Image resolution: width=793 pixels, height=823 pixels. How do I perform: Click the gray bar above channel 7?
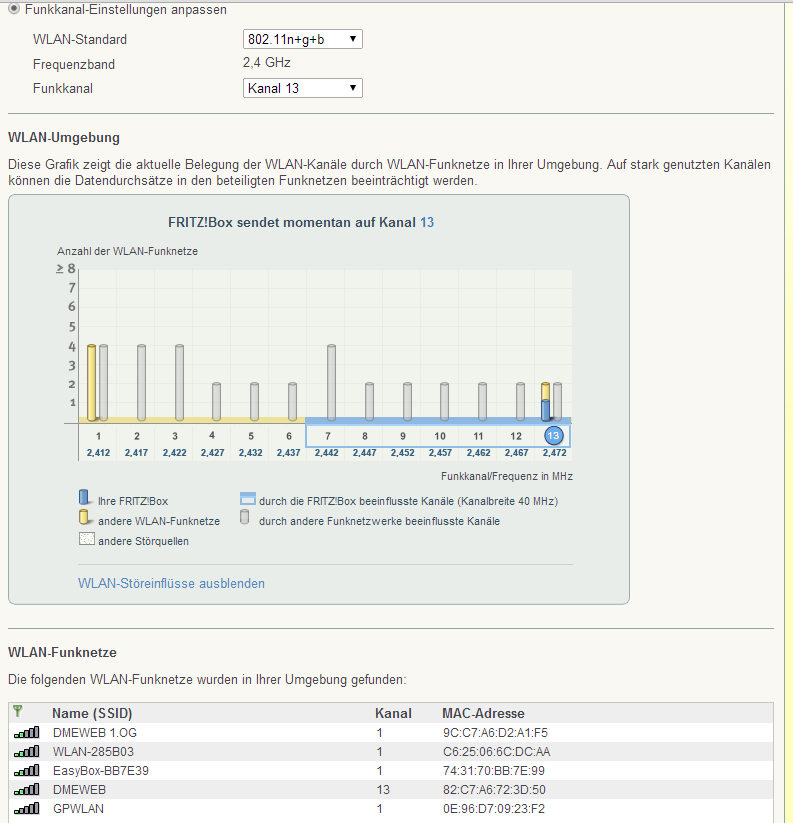click(x=331, y=382)
